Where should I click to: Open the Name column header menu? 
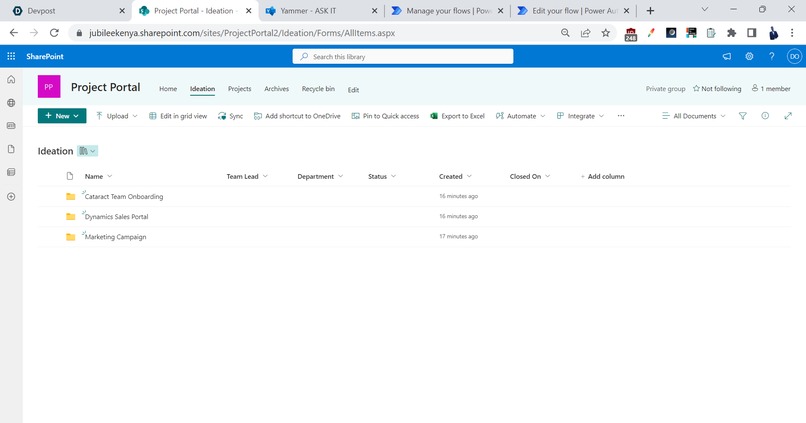point(99,176)
